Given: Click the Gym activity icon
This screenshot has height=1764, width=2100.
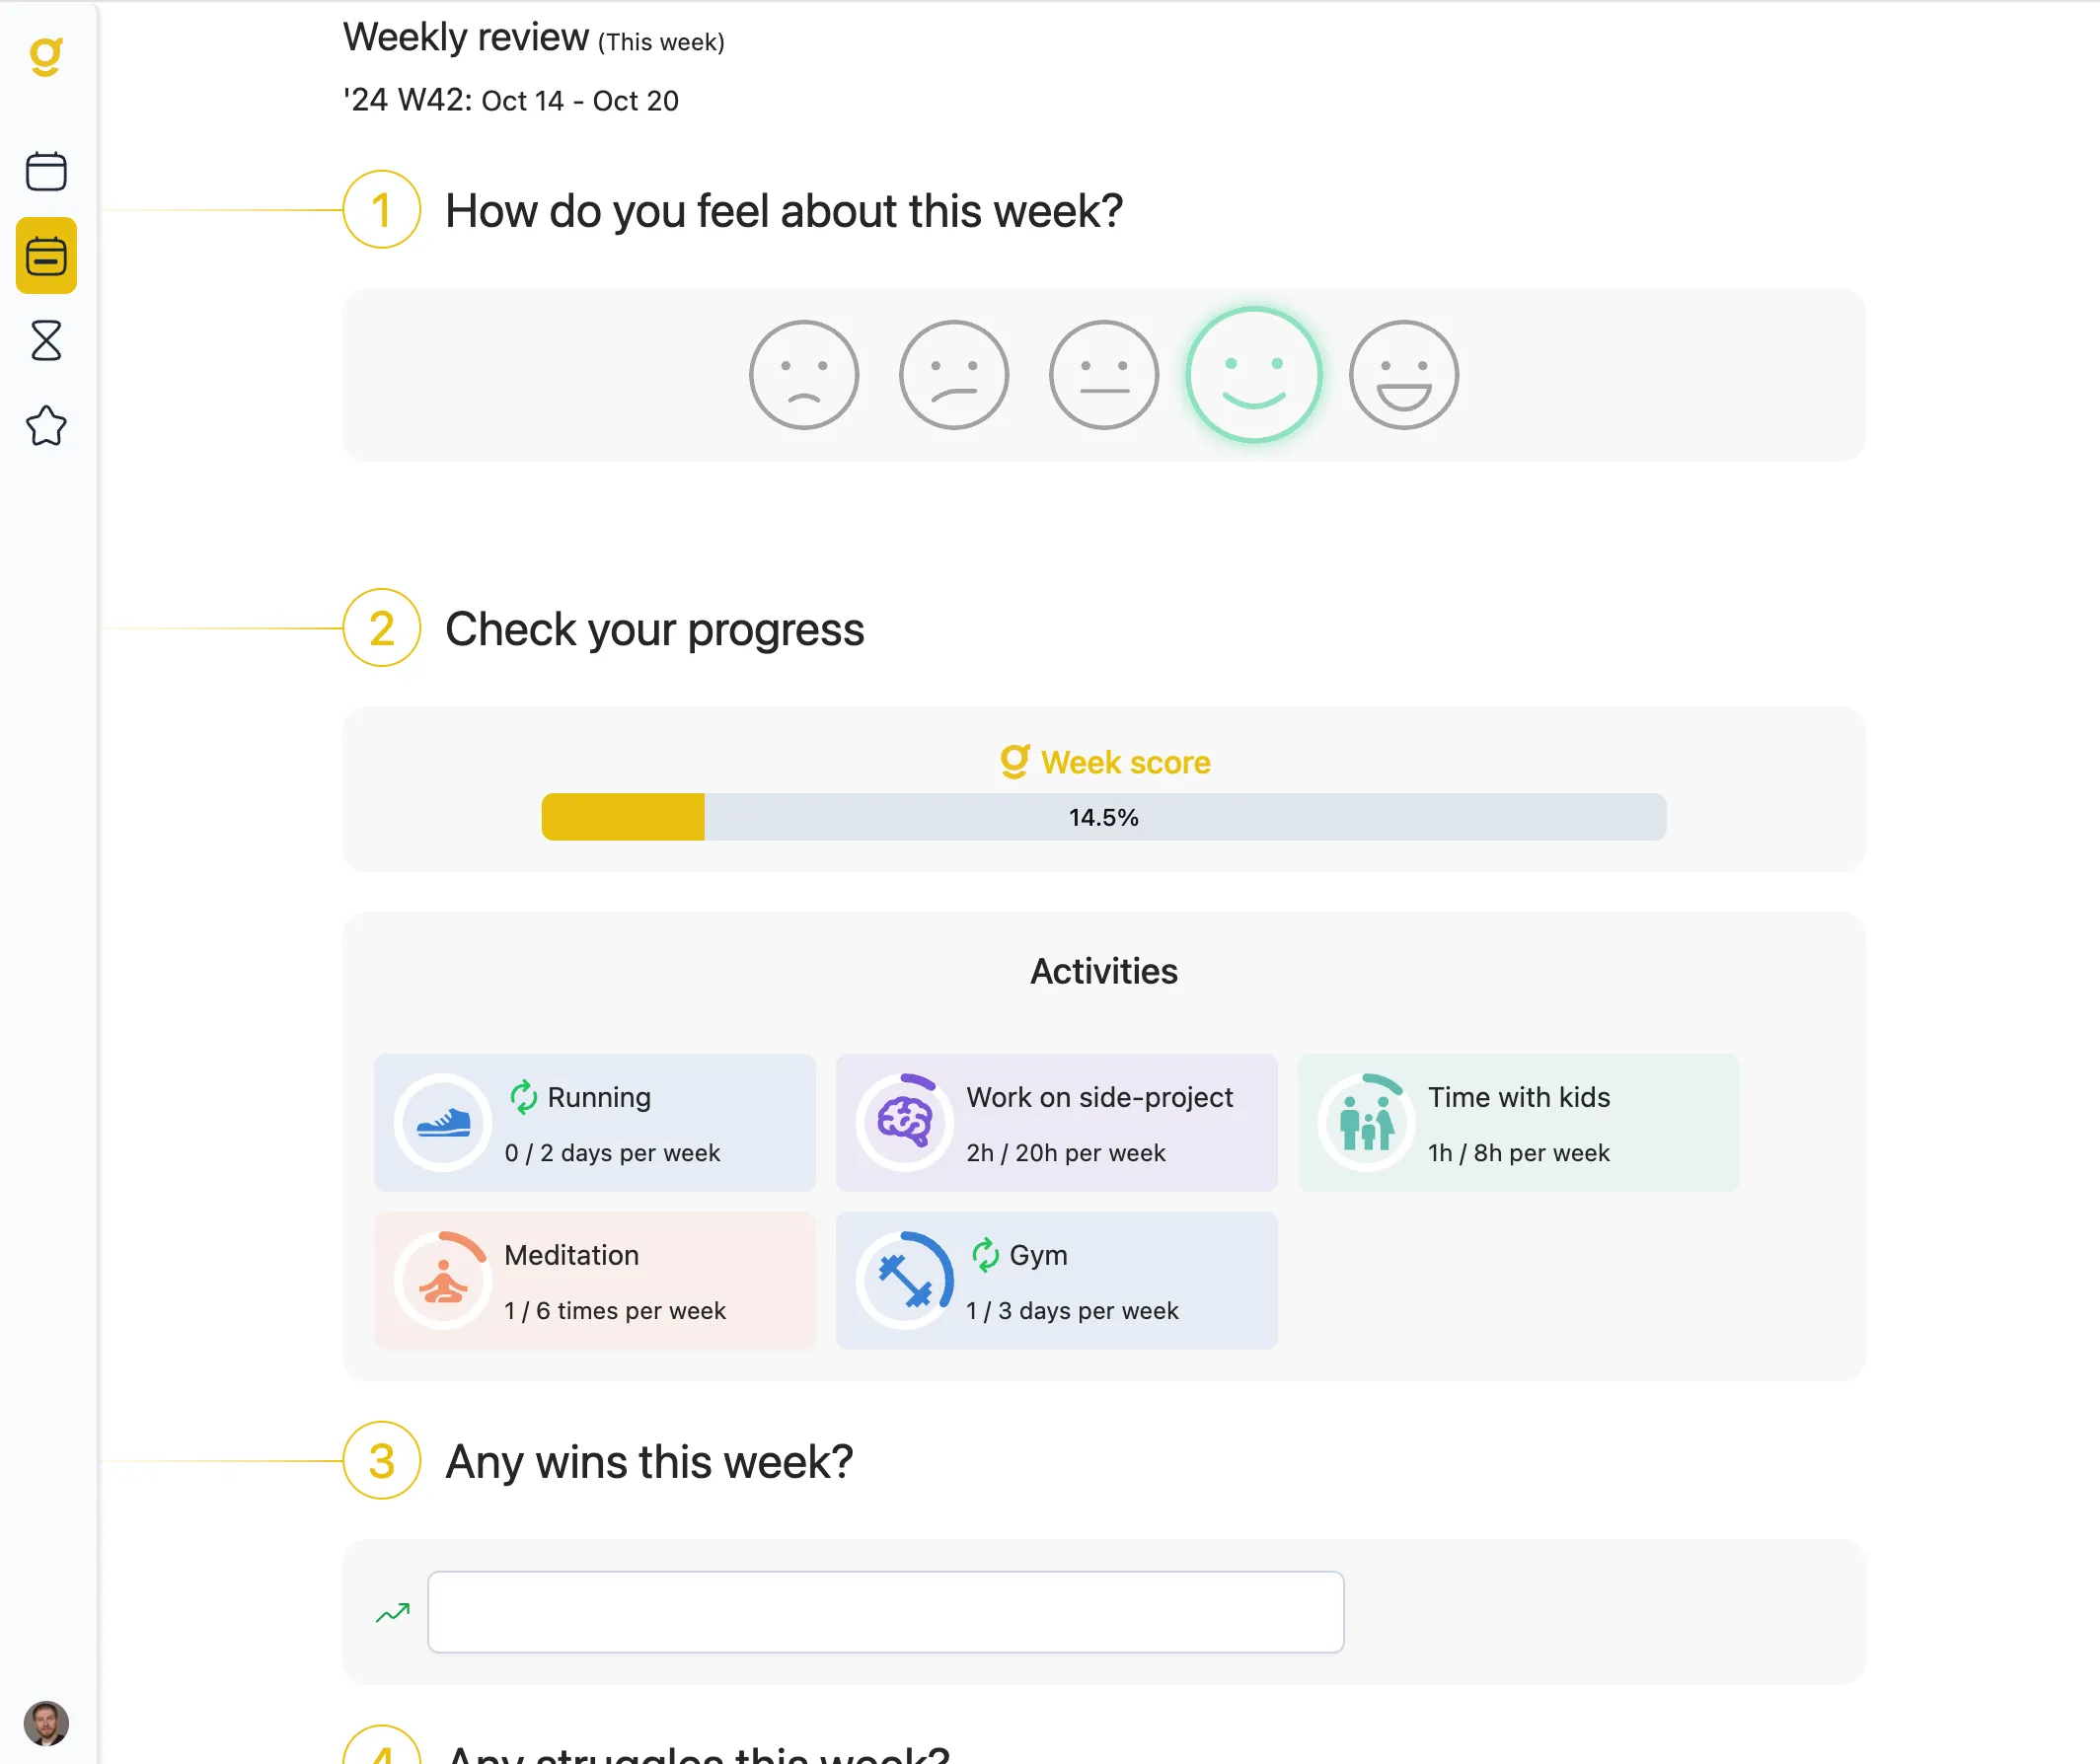Looking at the screenshot, I should point(901,1281).
